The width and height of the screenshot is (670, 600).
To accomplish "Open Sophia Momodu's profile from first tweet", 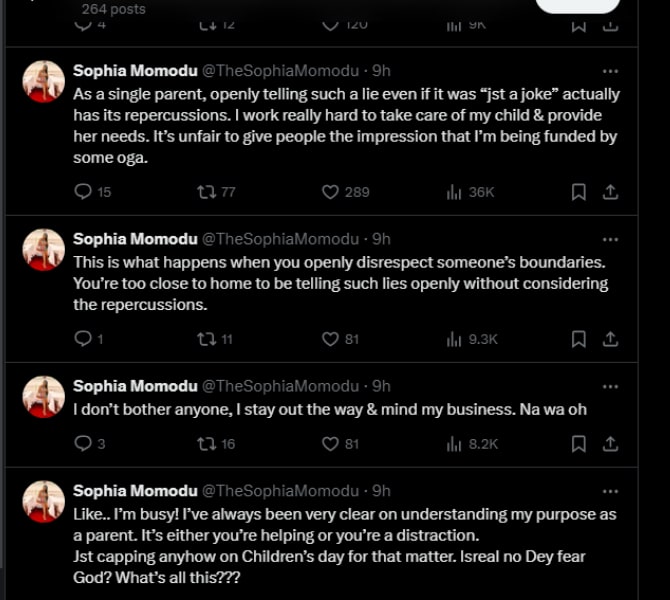I will pyautogui.click(x=134, y=71).
